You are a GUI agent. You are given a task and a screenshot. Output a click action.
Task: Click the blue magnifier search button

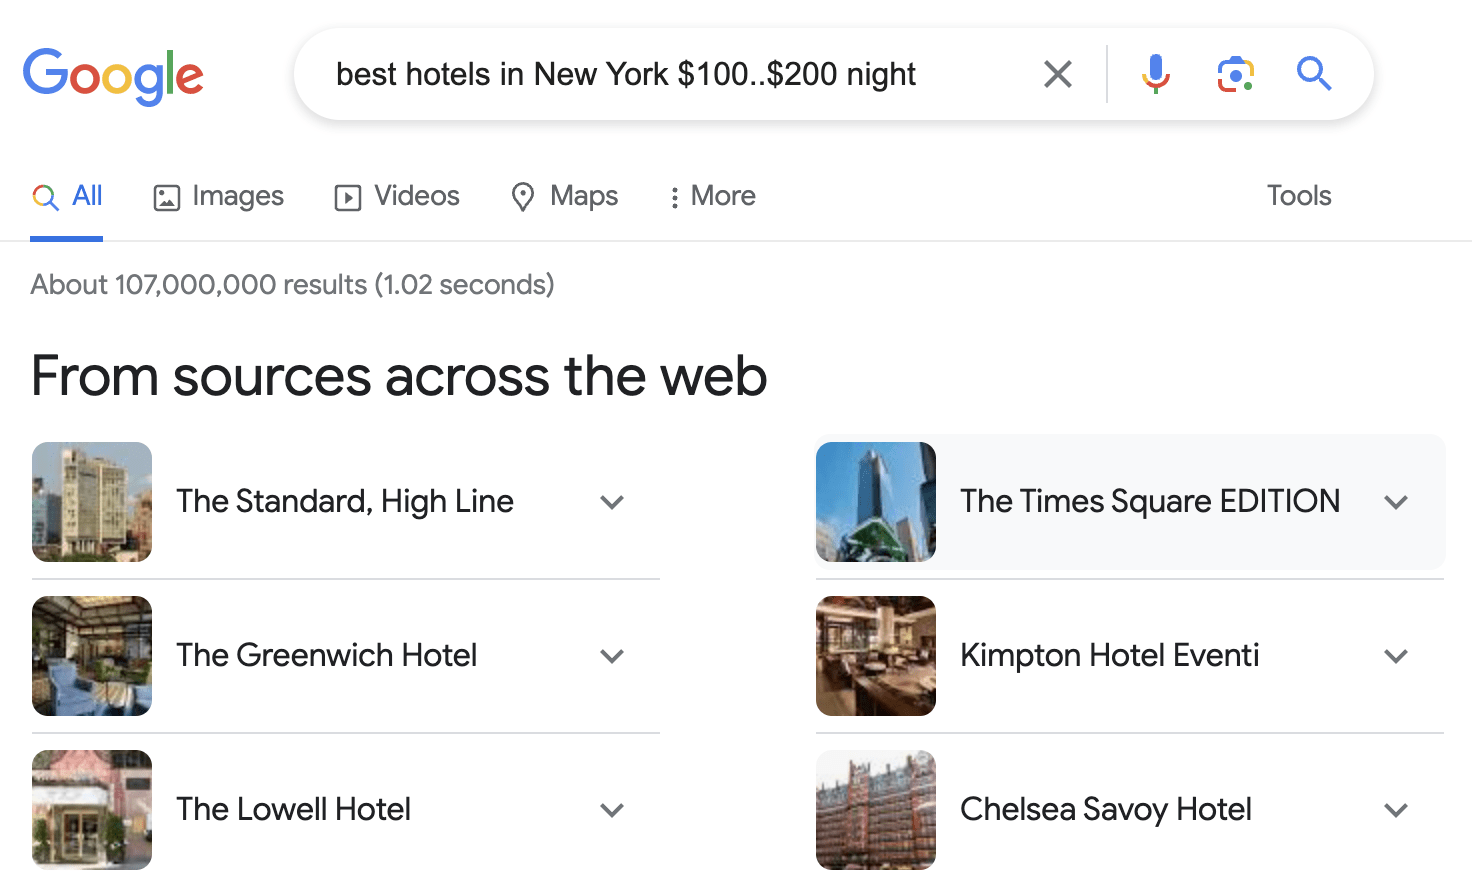pyautogui.click(x=1314, y=74)
